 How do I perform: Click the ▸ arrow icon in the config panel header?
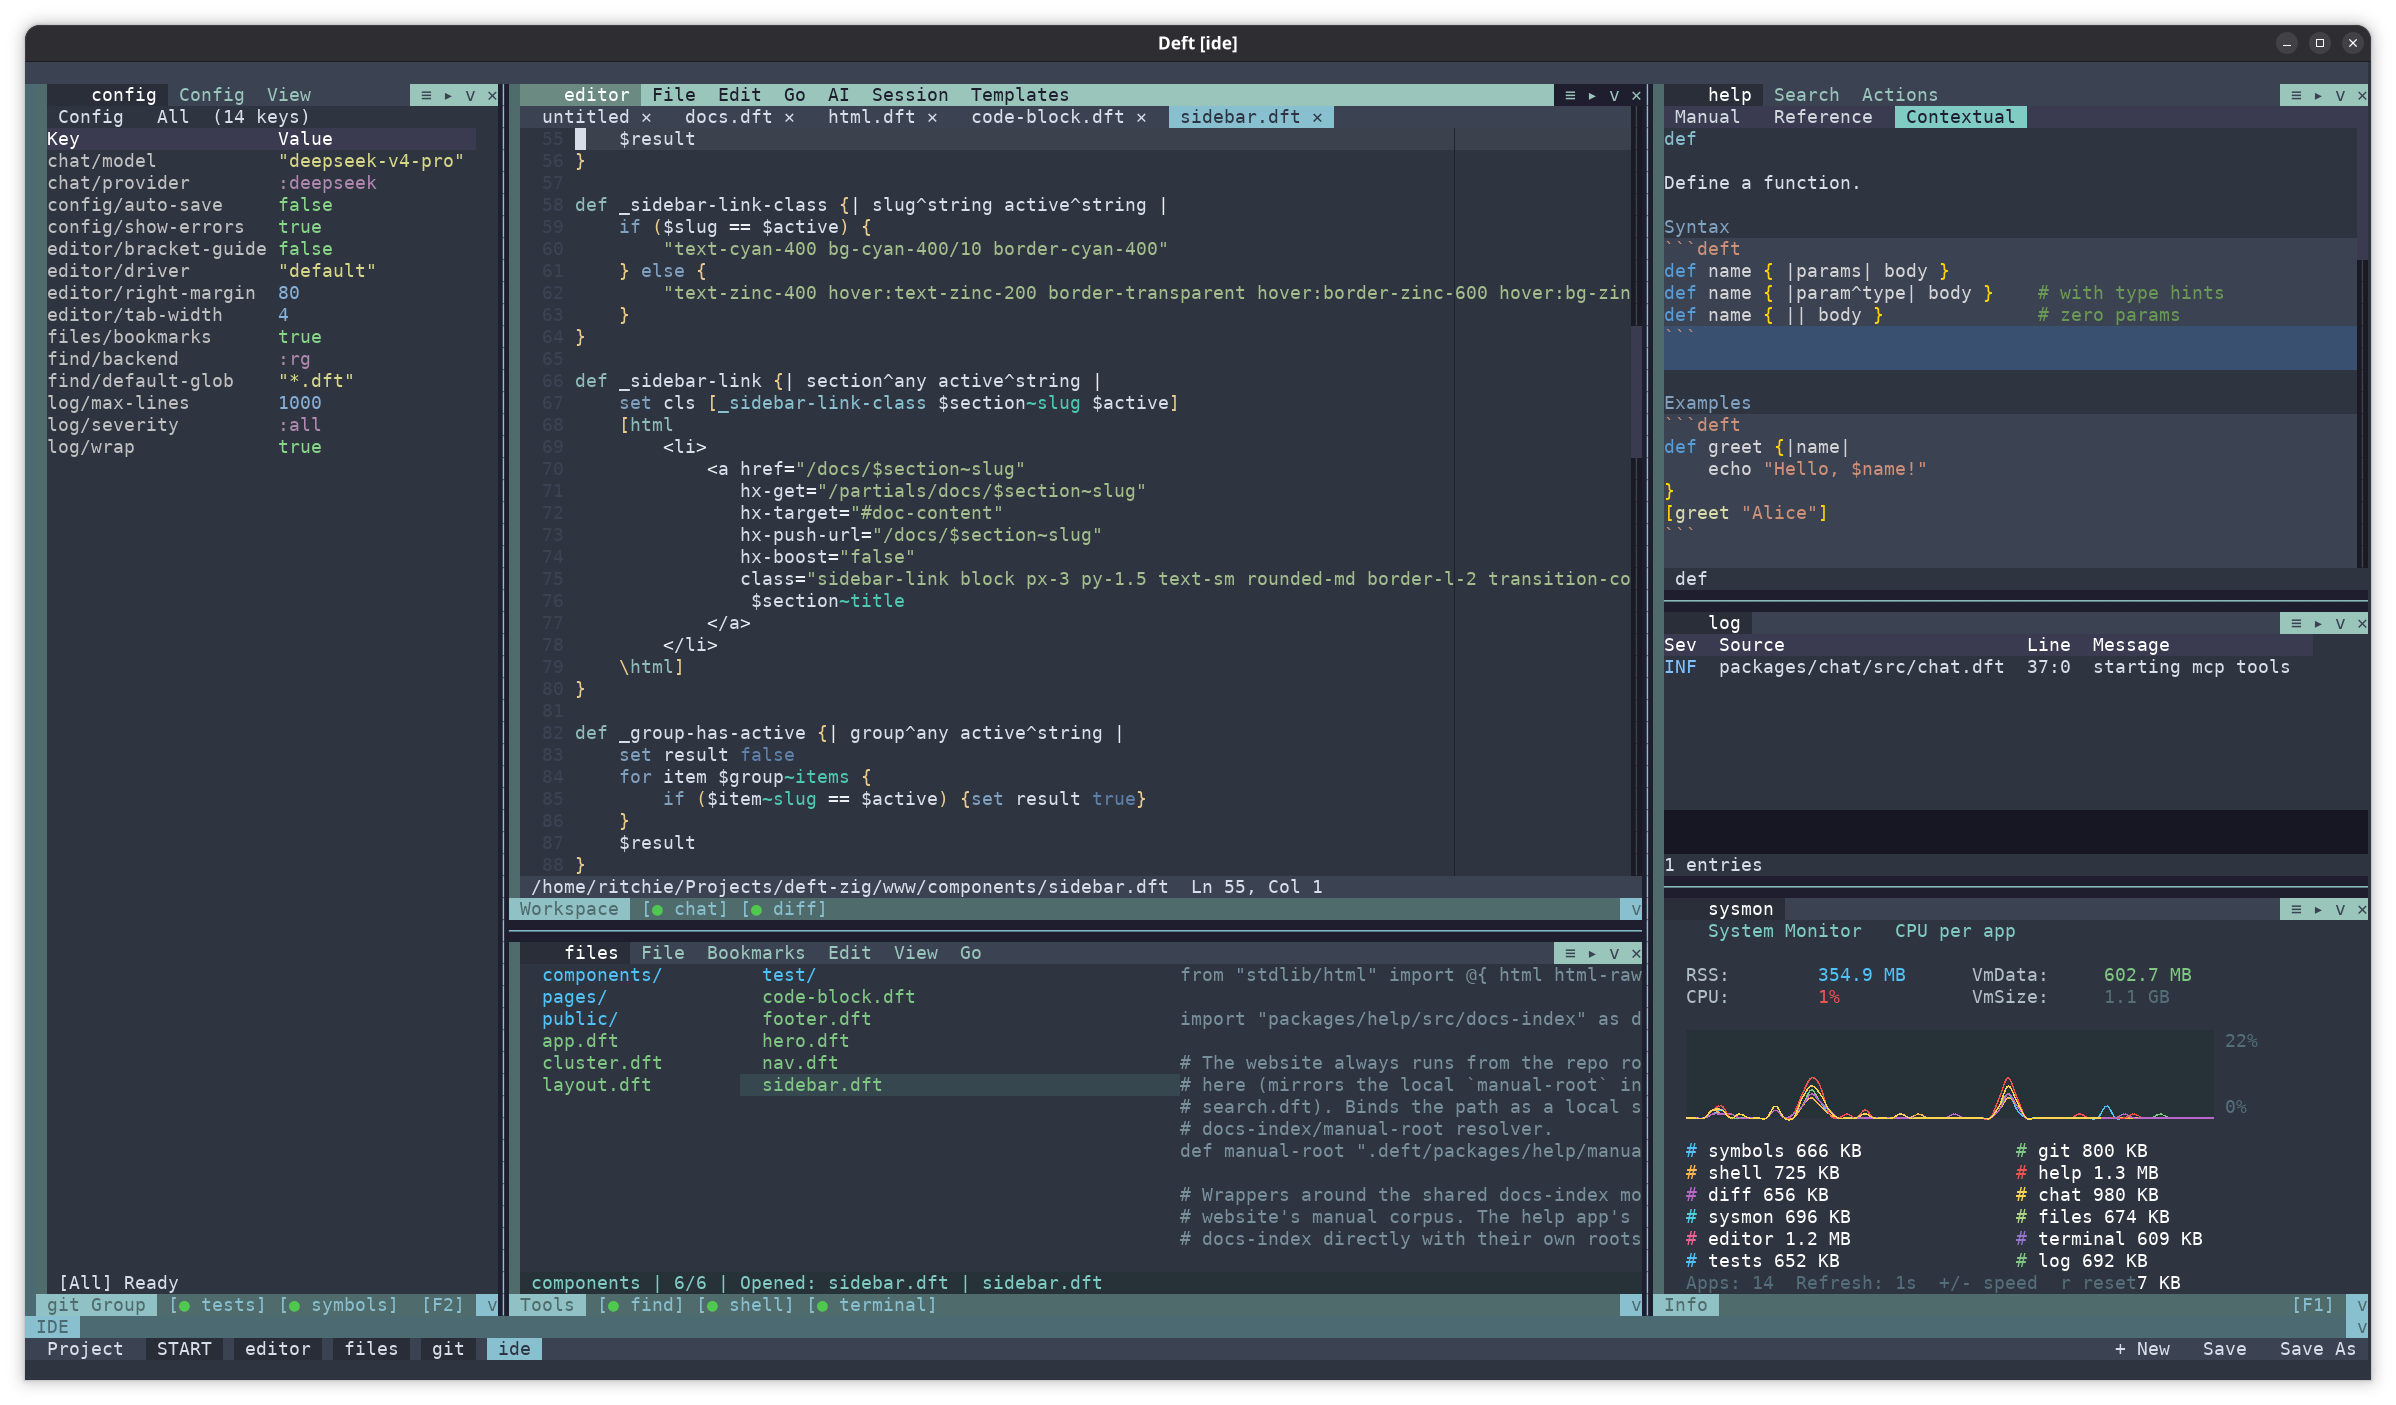tap(448, 95)
